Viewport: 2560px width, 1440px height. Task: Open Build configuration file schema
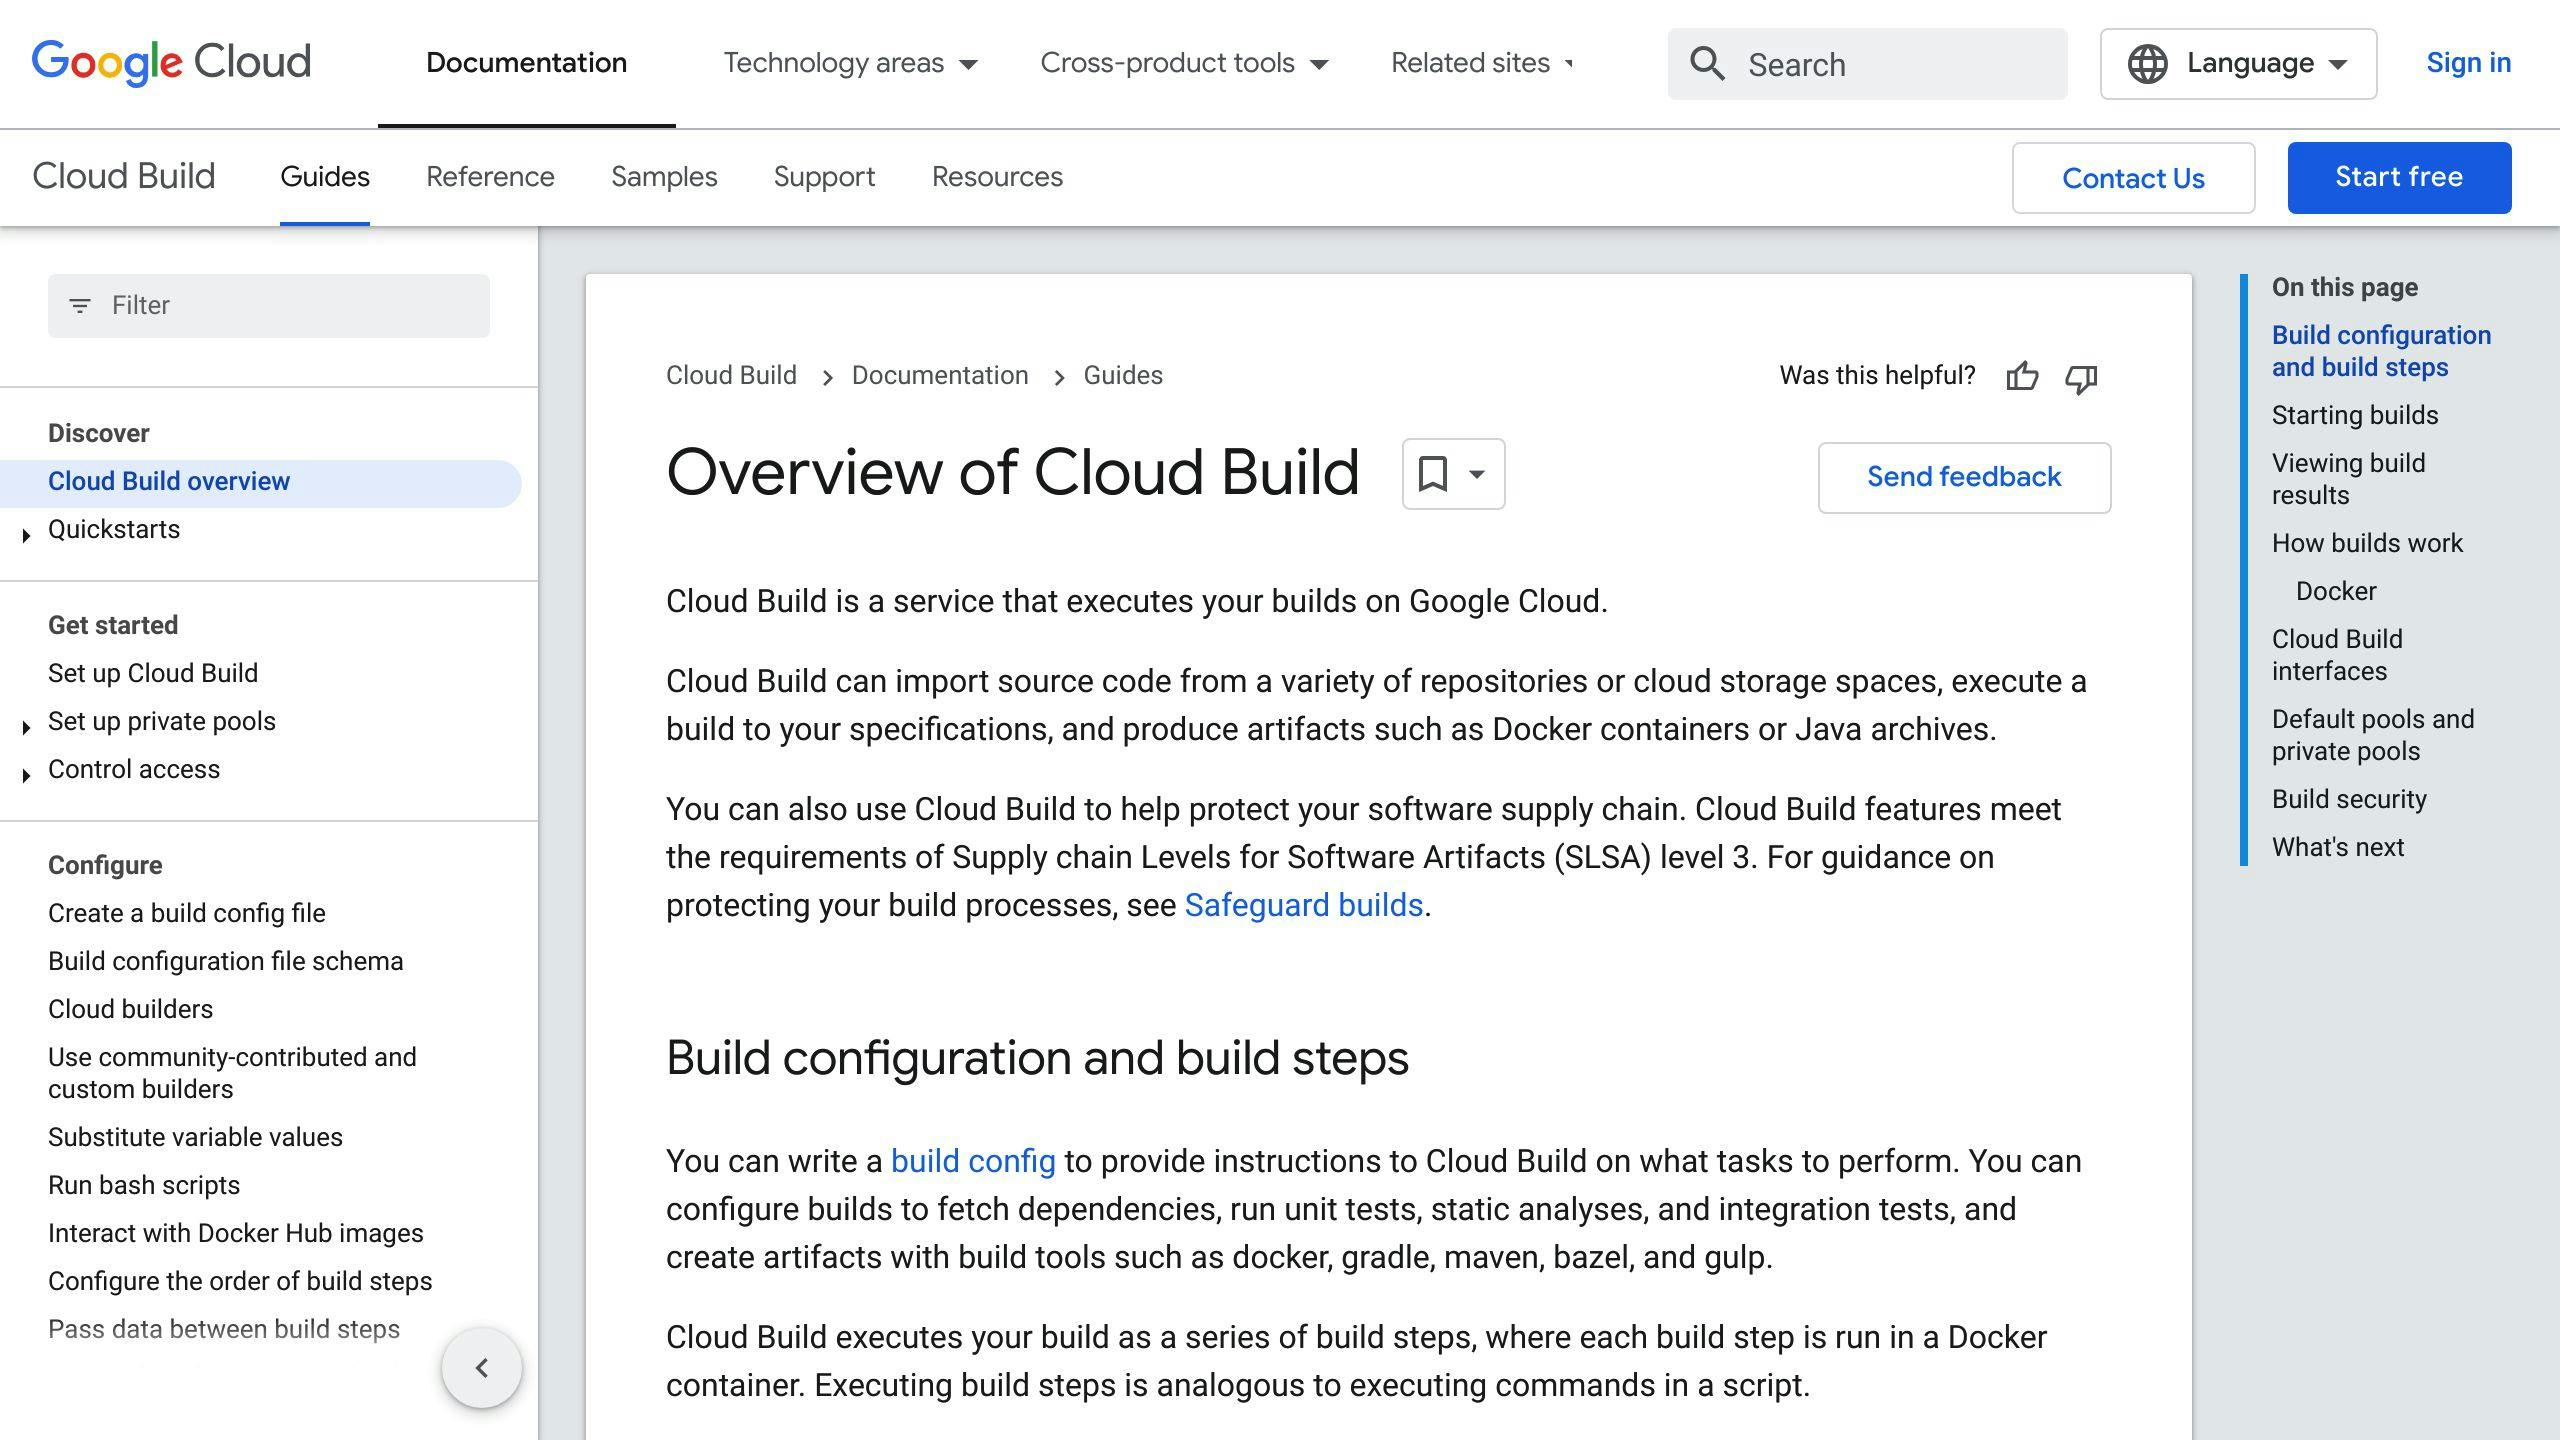coord(226,961)
